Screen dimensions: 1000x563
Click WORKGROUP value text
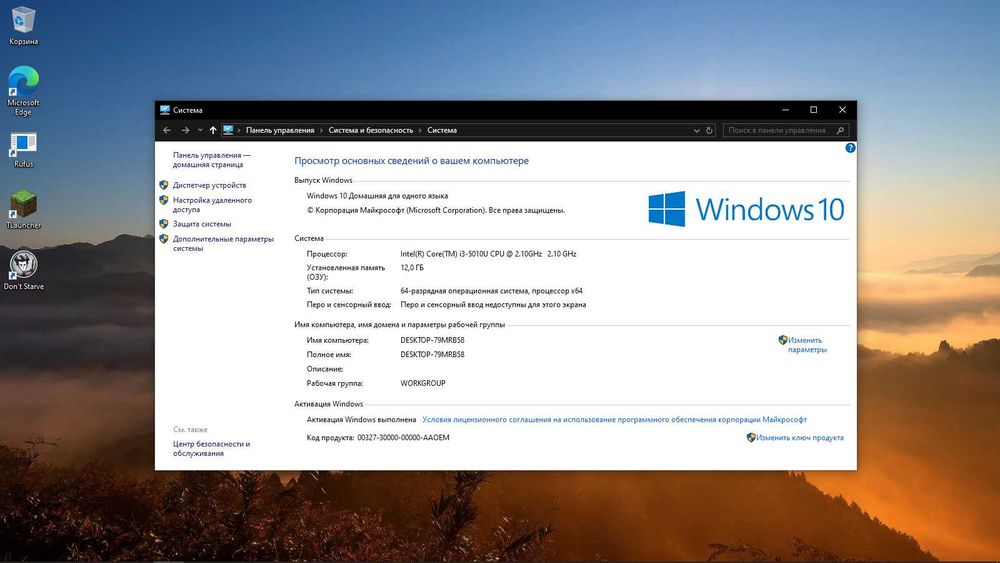422,383
